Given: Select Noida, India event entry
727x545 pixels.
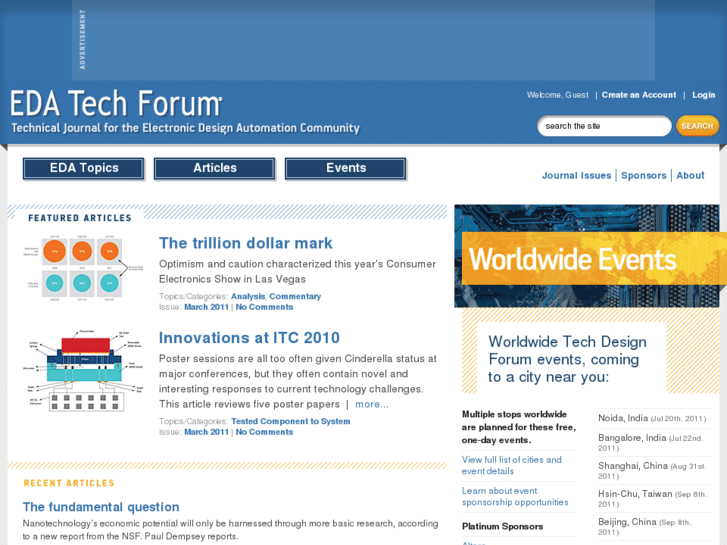Looking at the screenshot, I should pos(653,418).
